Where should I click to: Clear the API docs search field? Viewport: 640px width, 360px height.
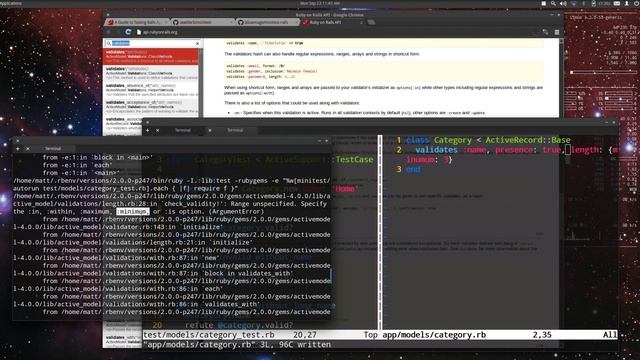pos(198,43)
